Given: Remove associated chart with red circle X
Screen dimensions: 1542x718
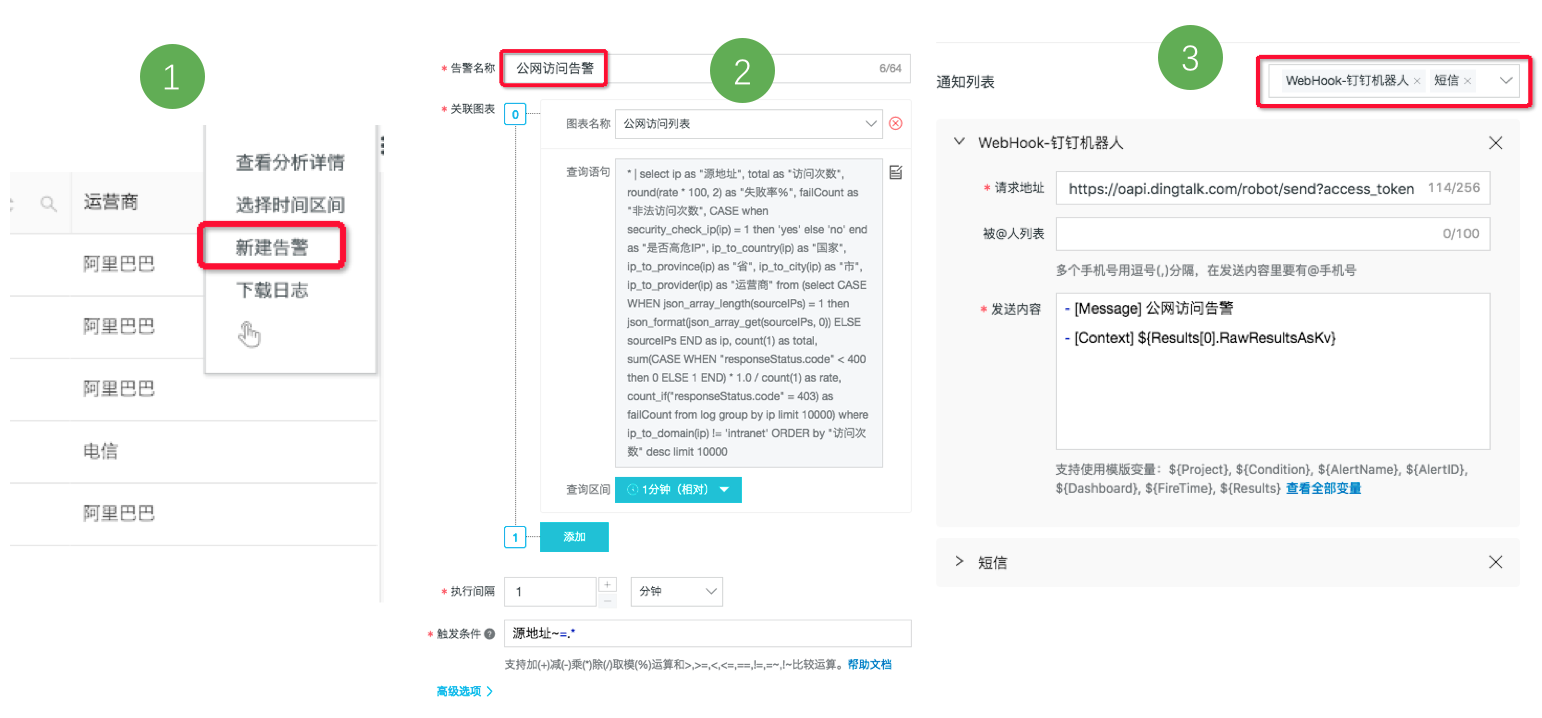Looking at the screenshot, I should click(x=895, y=124).
